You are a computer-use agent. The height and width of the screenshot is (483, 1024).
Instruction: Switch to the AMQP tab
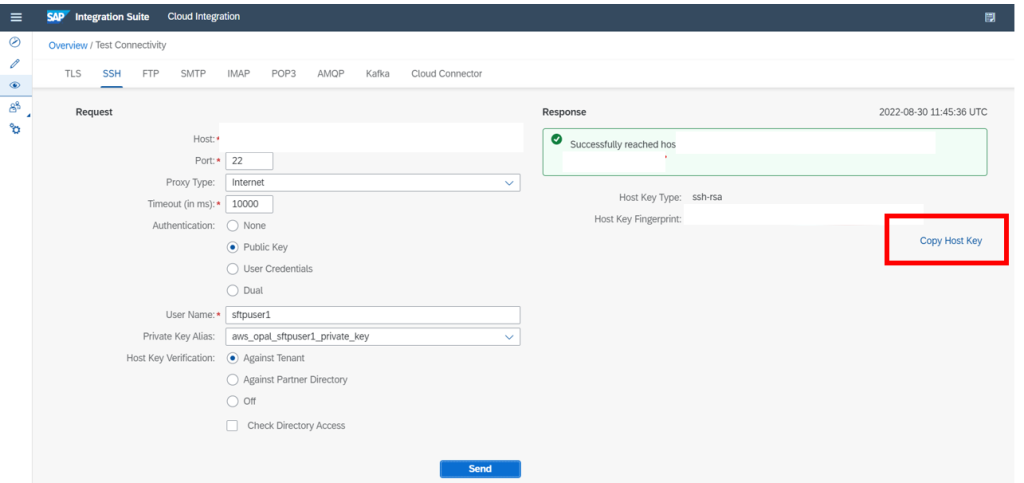point(330,74)
